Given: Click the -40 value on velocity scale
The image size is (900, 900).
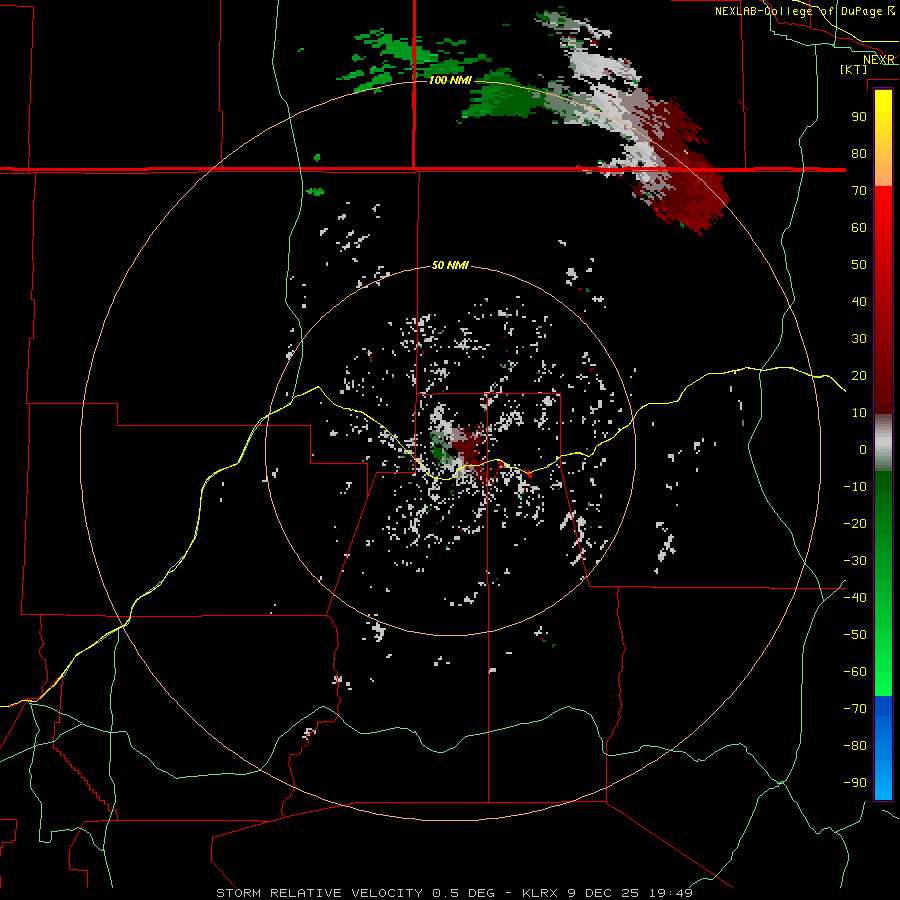Looking at the screenshot, I should pos(855,598).
